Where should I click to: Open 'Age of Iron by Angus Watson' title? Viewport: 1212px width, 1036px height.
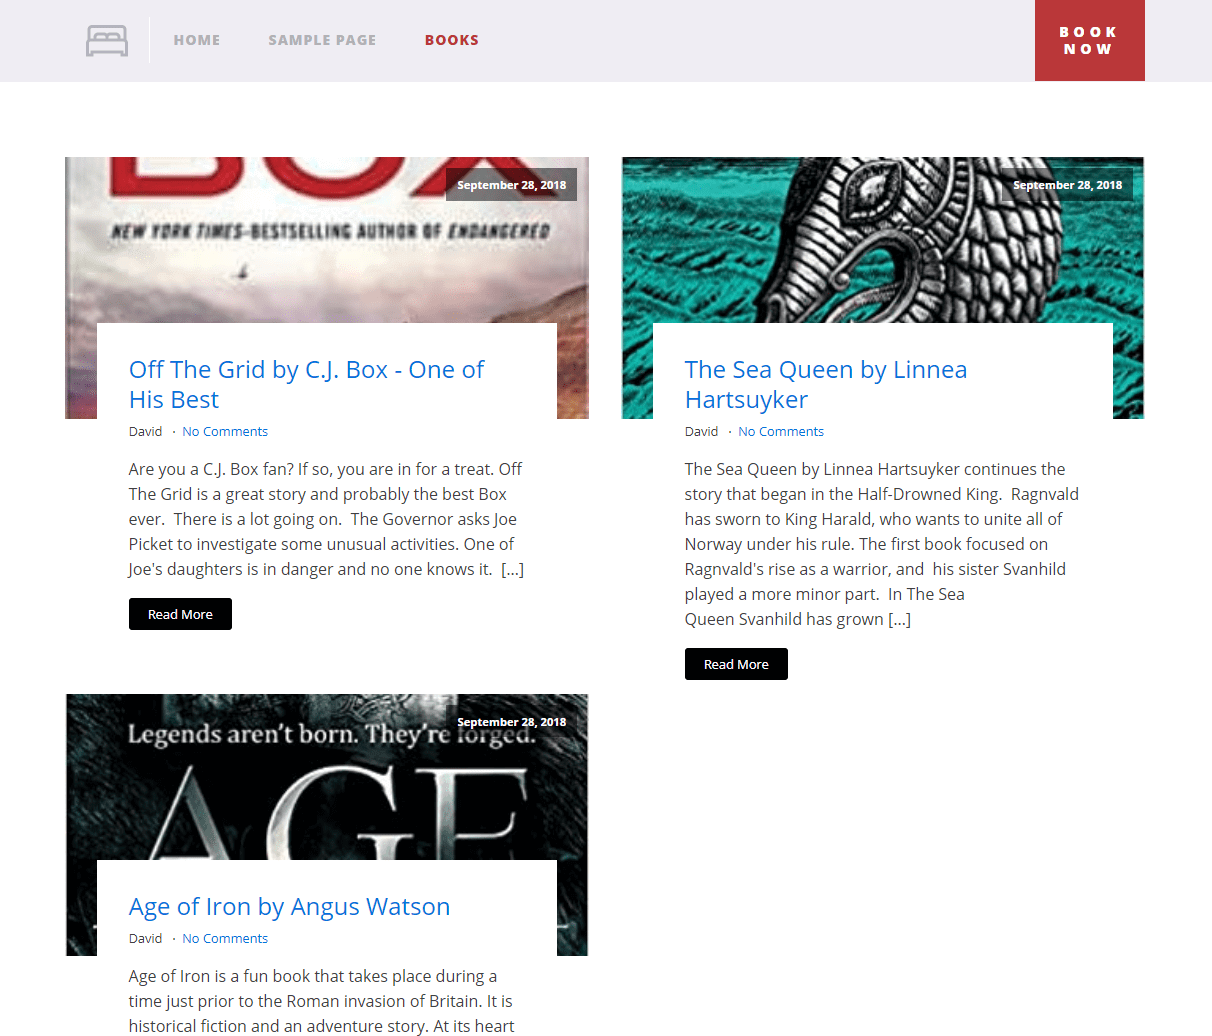click(x=290, y=906)
